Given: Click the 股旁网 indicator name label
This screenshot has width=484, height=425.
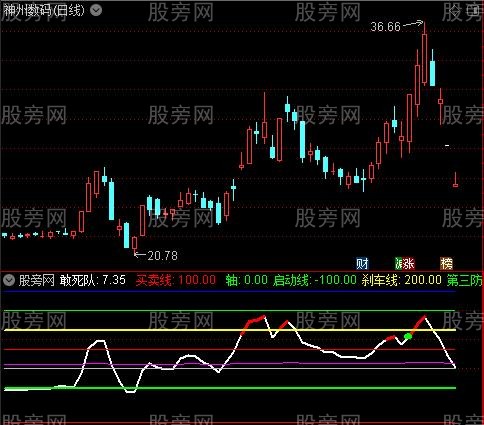Looking at the screenshot, I should [x=37, y=280].
